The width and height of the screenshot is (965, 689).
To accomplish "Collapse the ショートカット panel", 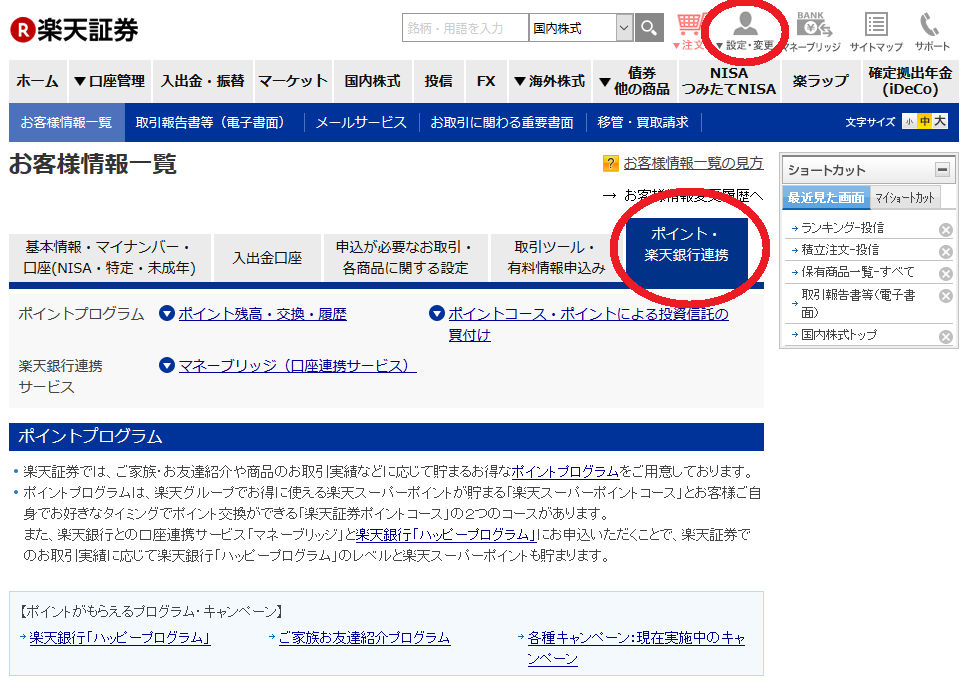I will [x=941, y=170].
